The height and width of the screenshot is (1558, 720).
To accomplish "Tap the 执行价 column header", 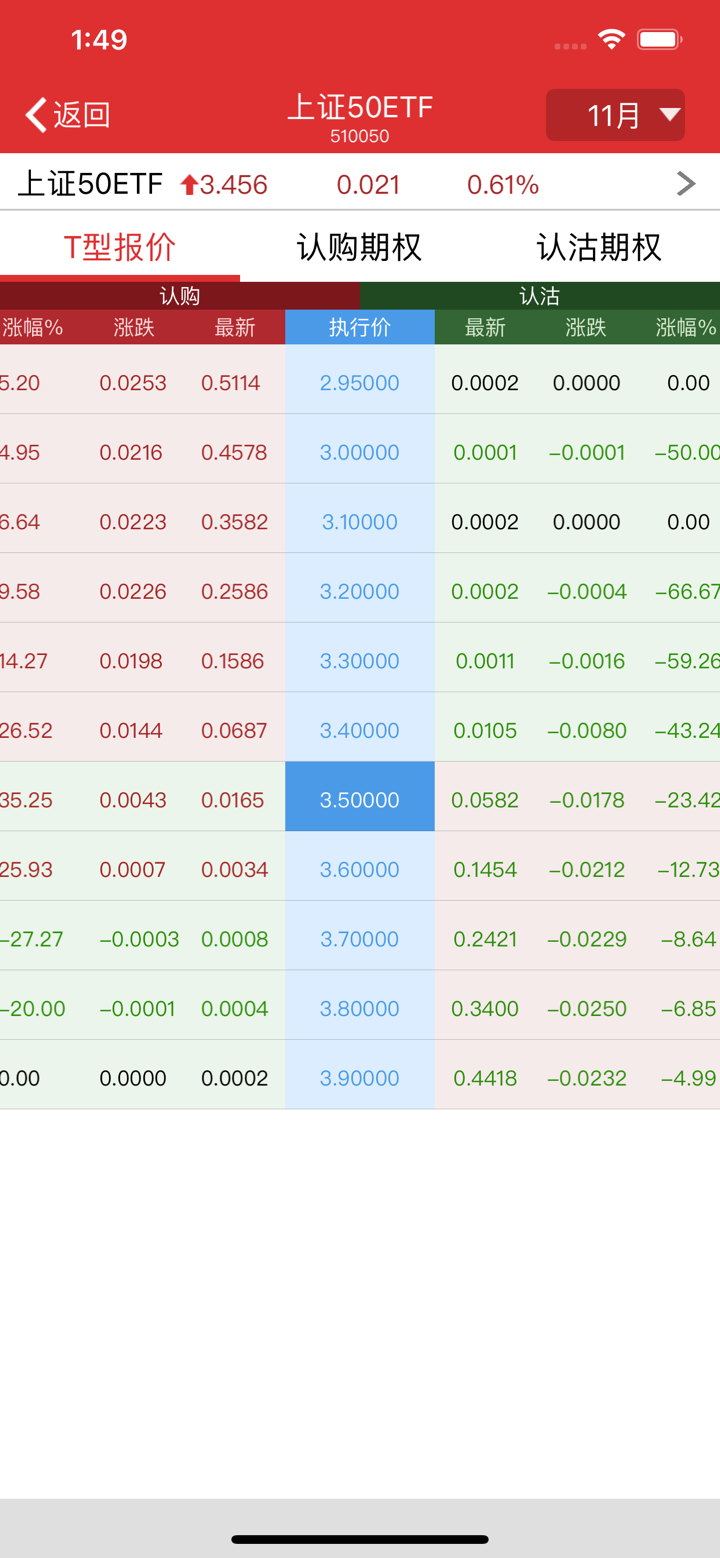I will click(x=360, y=327).
